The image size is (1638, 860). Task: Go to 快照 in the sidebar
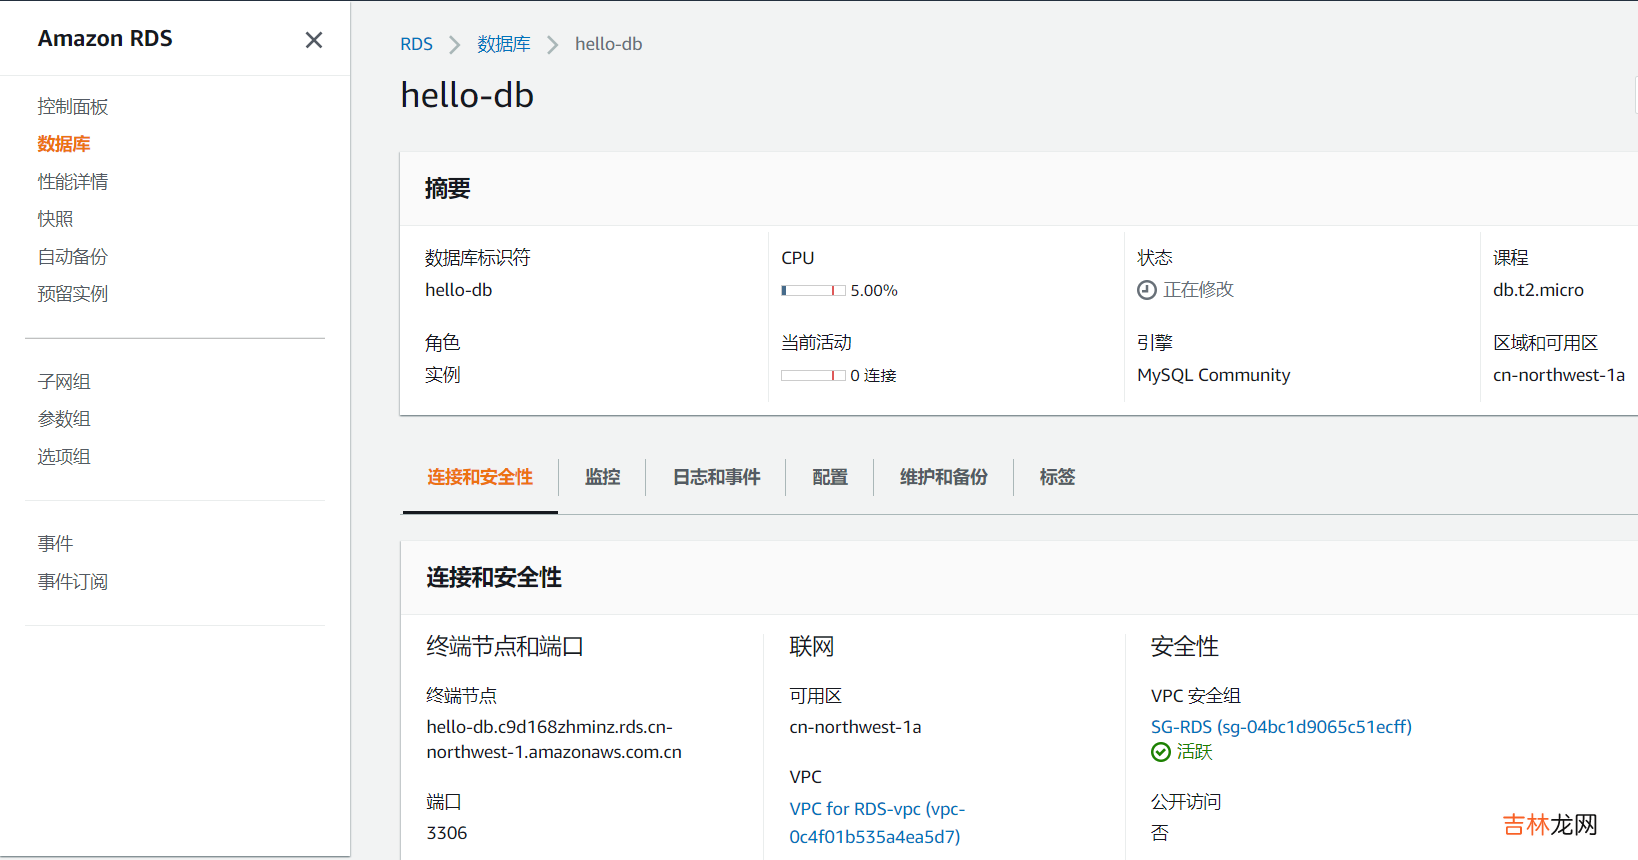56,219
